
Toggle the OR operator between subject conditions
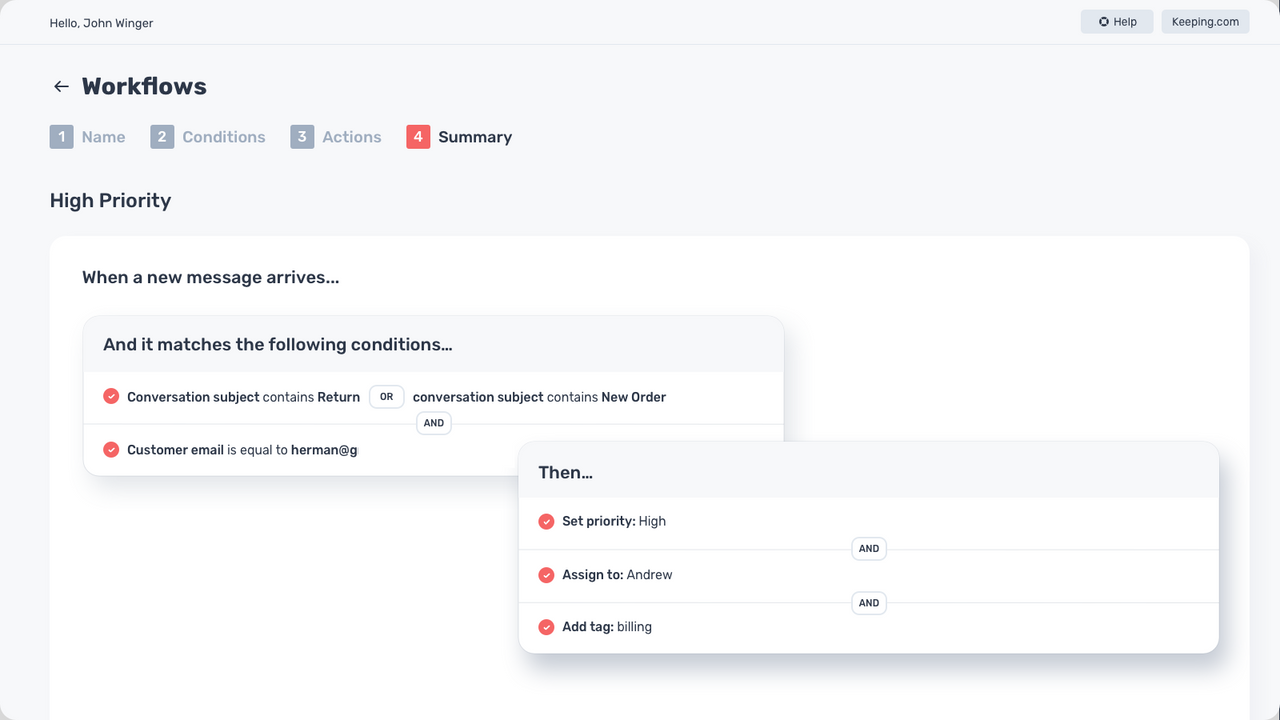[x=386, y=396]
